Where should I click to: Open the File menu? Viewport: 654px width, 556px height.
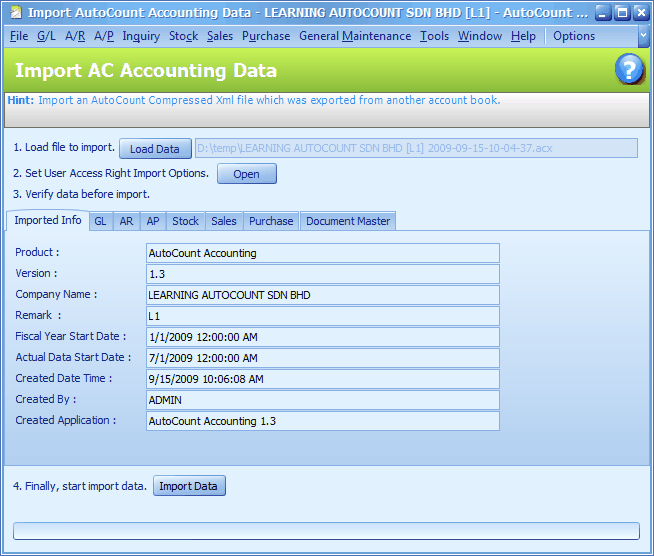(19, 36)
